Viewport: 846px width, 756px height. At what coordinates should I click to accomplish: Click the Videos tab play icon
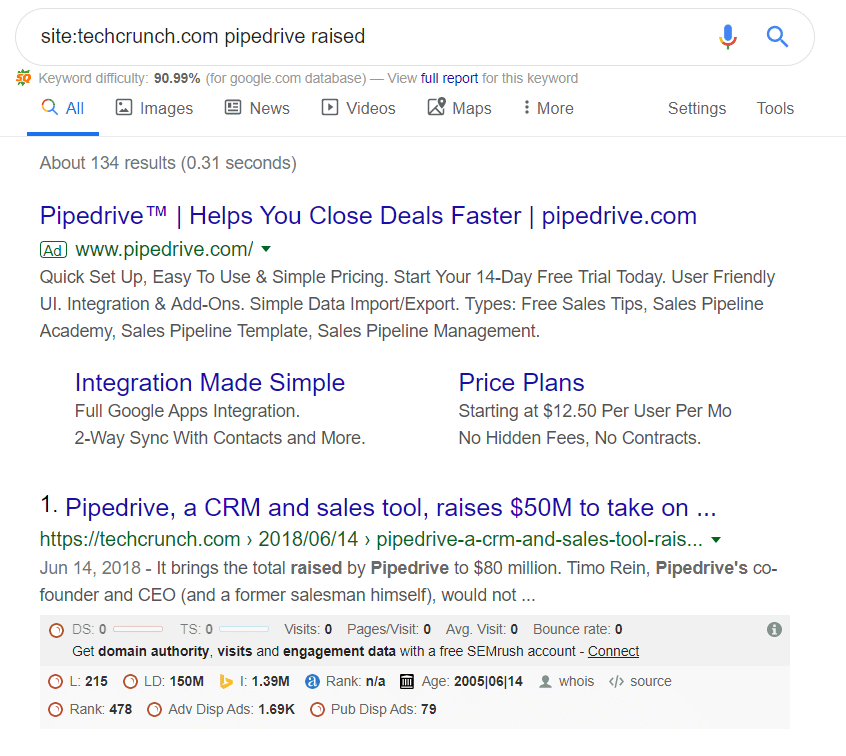pos(330,107)
